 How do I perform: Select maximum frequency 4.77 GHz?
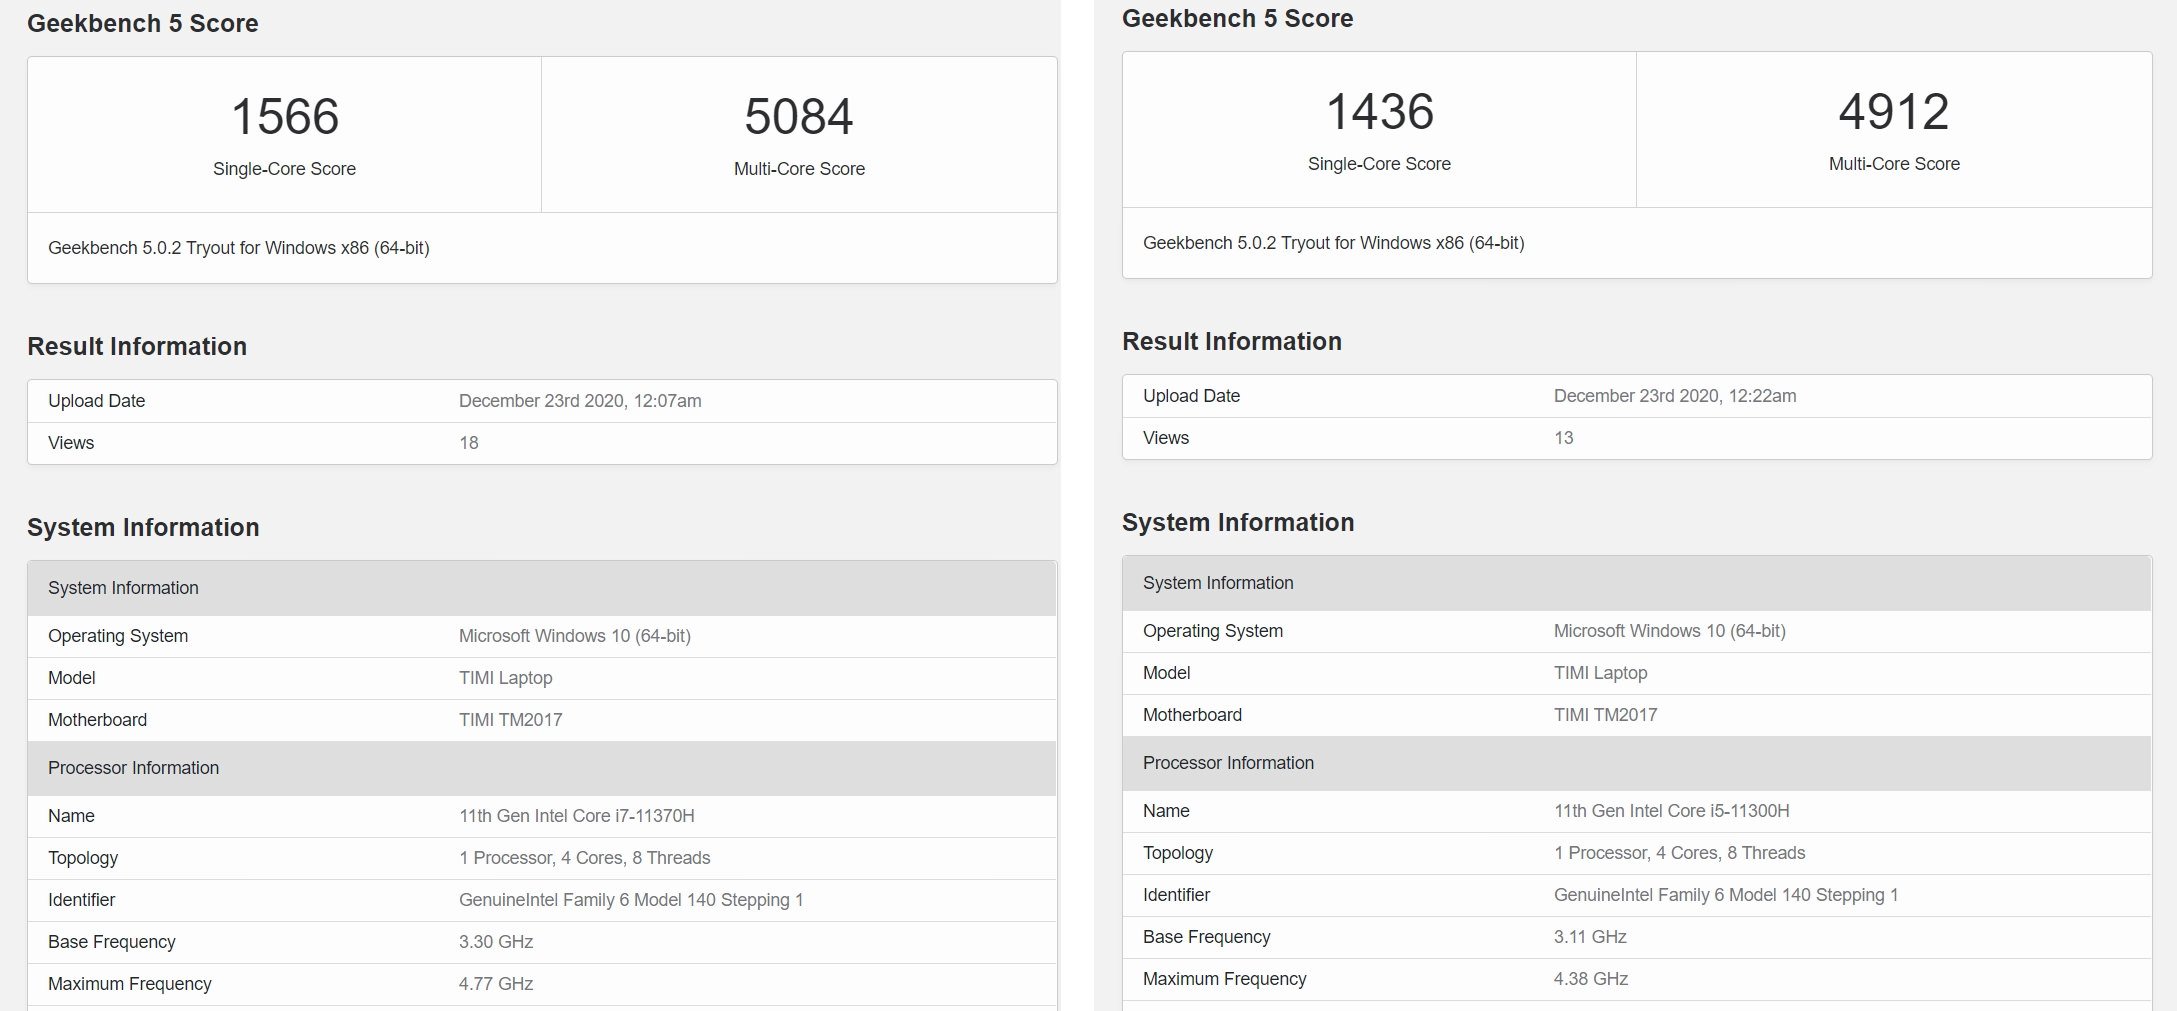(x=496, y=984)
